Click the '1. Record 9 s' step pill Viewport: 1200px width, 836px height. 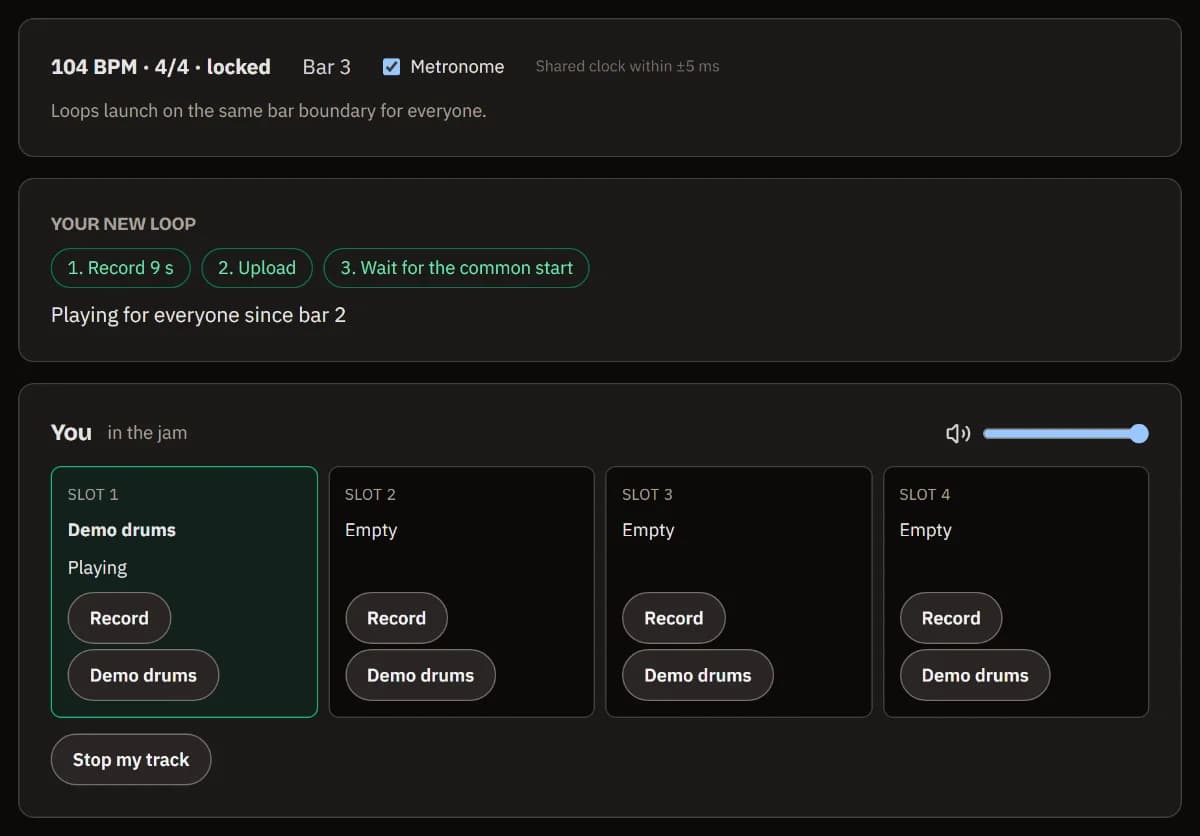pos(120,268)
